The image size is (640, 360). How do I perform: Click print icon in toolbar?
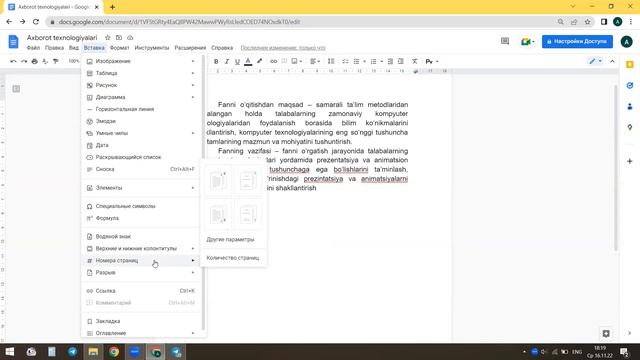coord(35,61)
